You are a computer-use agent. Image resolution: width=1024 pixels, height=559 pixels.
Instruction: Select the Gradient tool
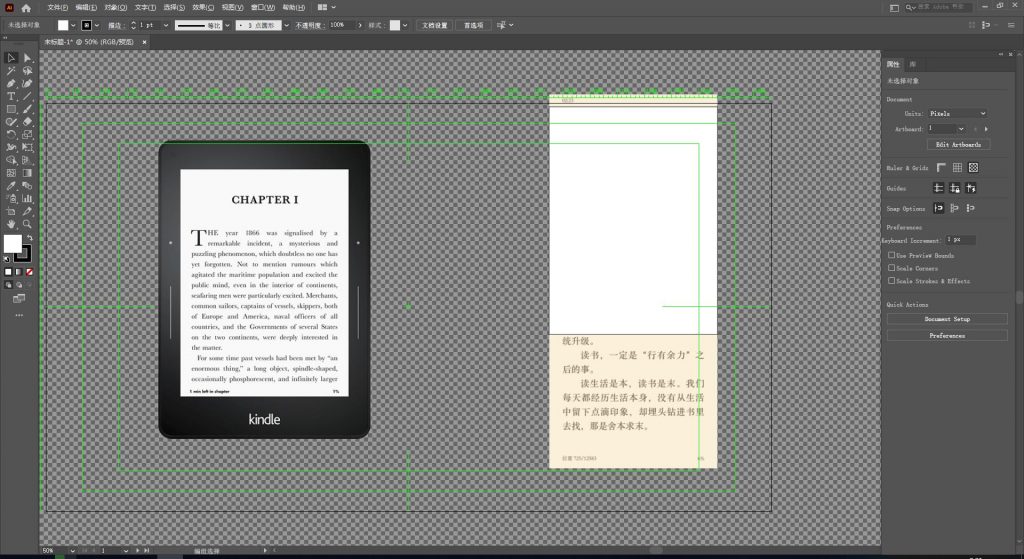(27, 173)
